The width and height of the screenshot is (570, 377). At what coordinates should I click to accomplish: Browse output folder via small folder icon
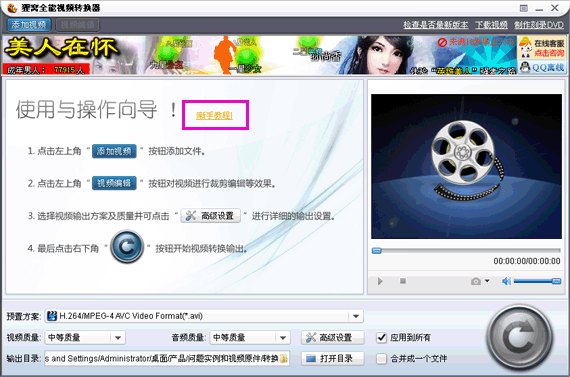[x=284, y=359]
